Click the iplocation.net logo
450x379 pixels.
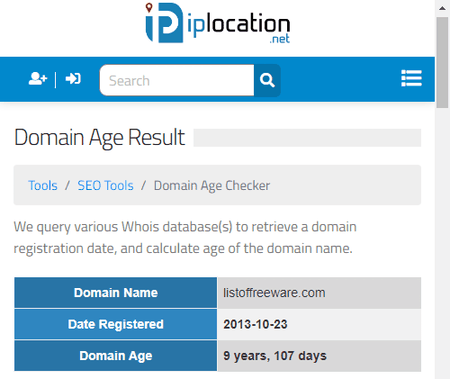(218, 23)
